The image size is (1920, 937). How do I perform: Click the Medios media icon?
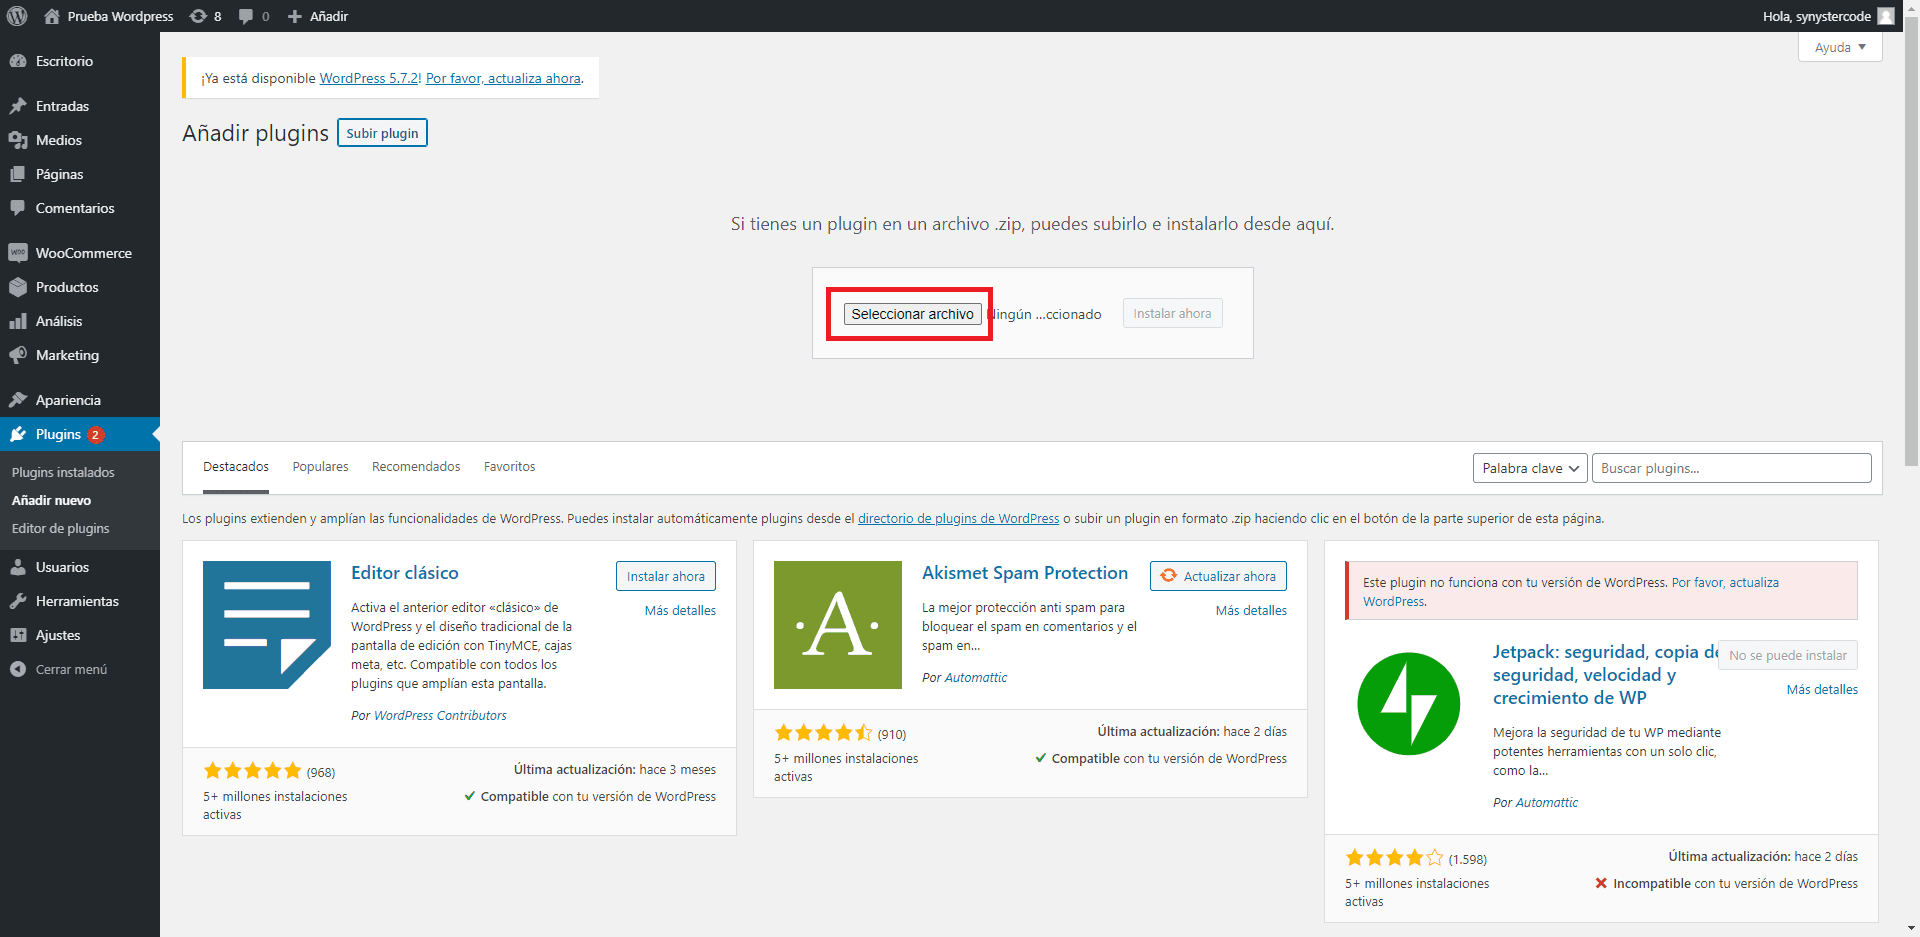18,140
